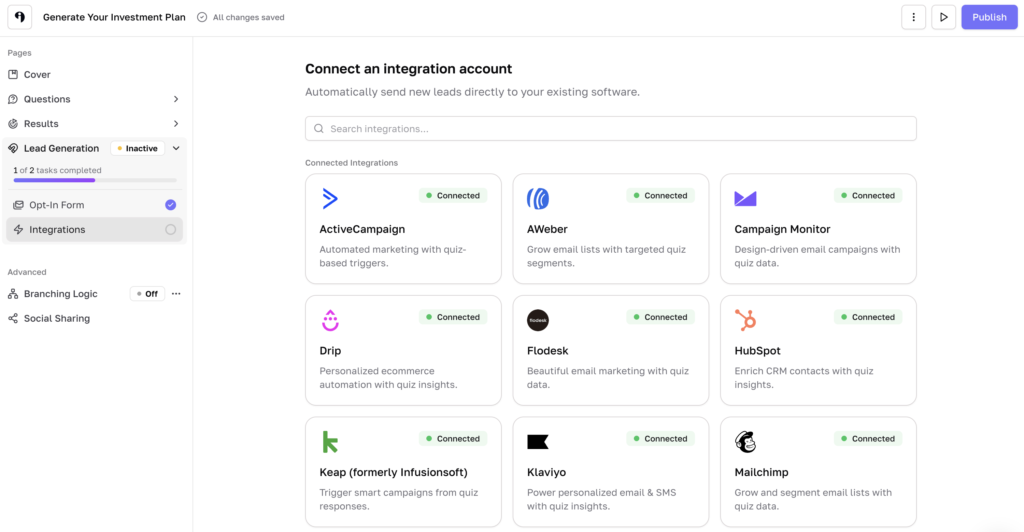Expand the Results chevron
Screen dimensions: 1024x532
pos(176,123)
